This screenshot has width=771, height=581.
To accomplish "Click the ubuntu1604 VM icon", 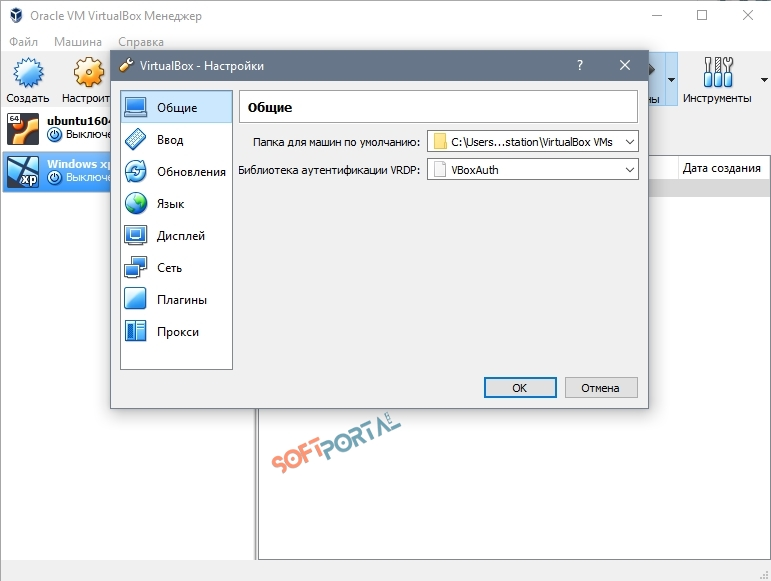I will click(23, 129).
